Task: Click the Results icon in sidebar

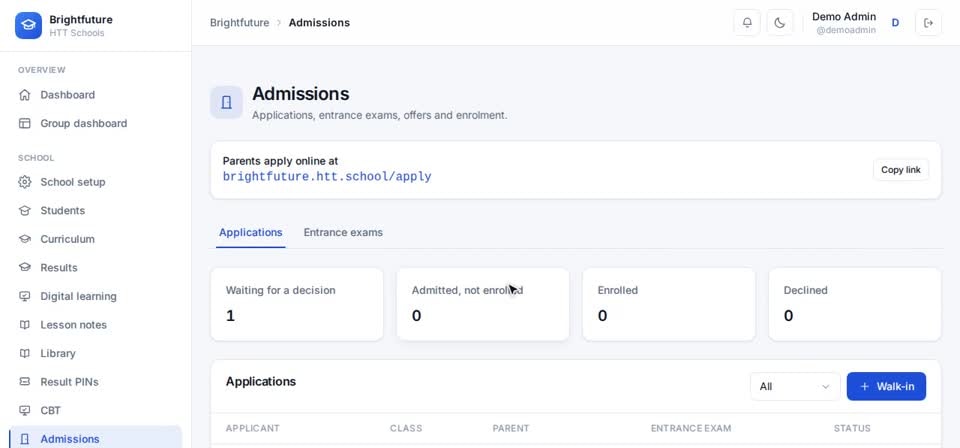Action: (24, 267)
